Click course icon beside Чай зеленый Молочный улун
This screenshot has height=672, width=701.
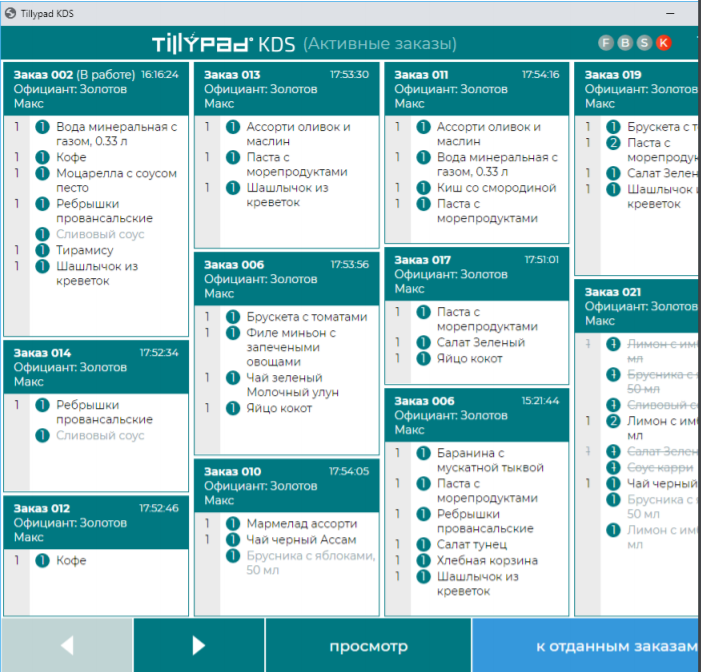point(233,378)
